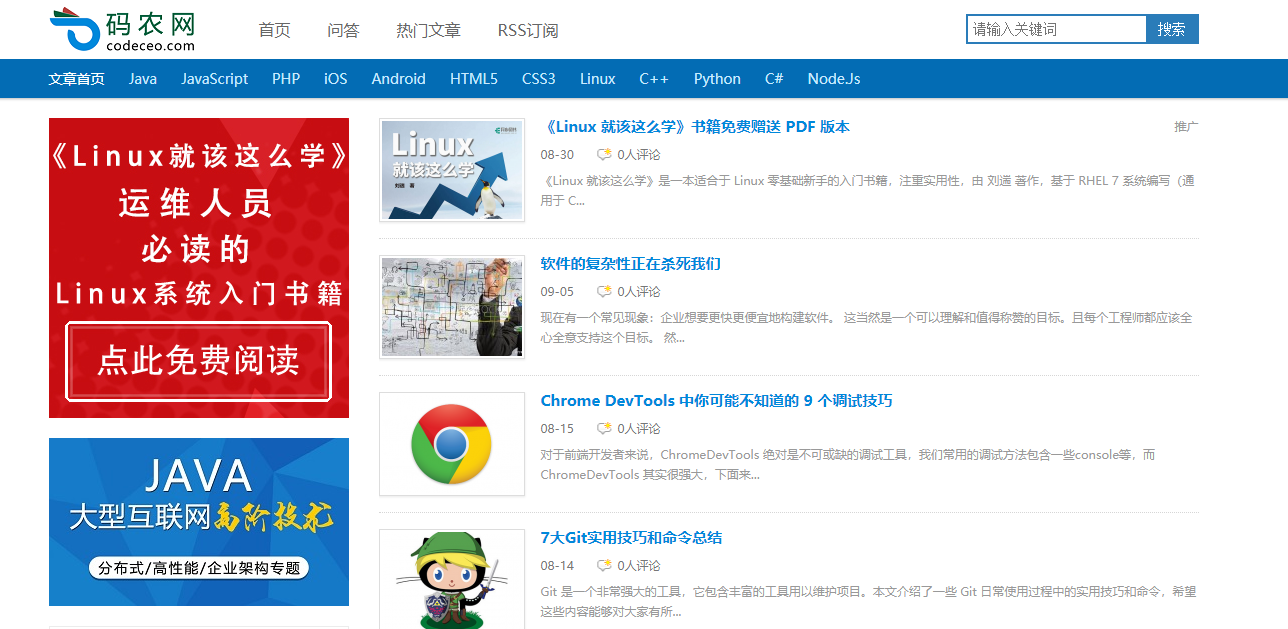Select Python category
1288x629 pixels.
coord(717,79)
